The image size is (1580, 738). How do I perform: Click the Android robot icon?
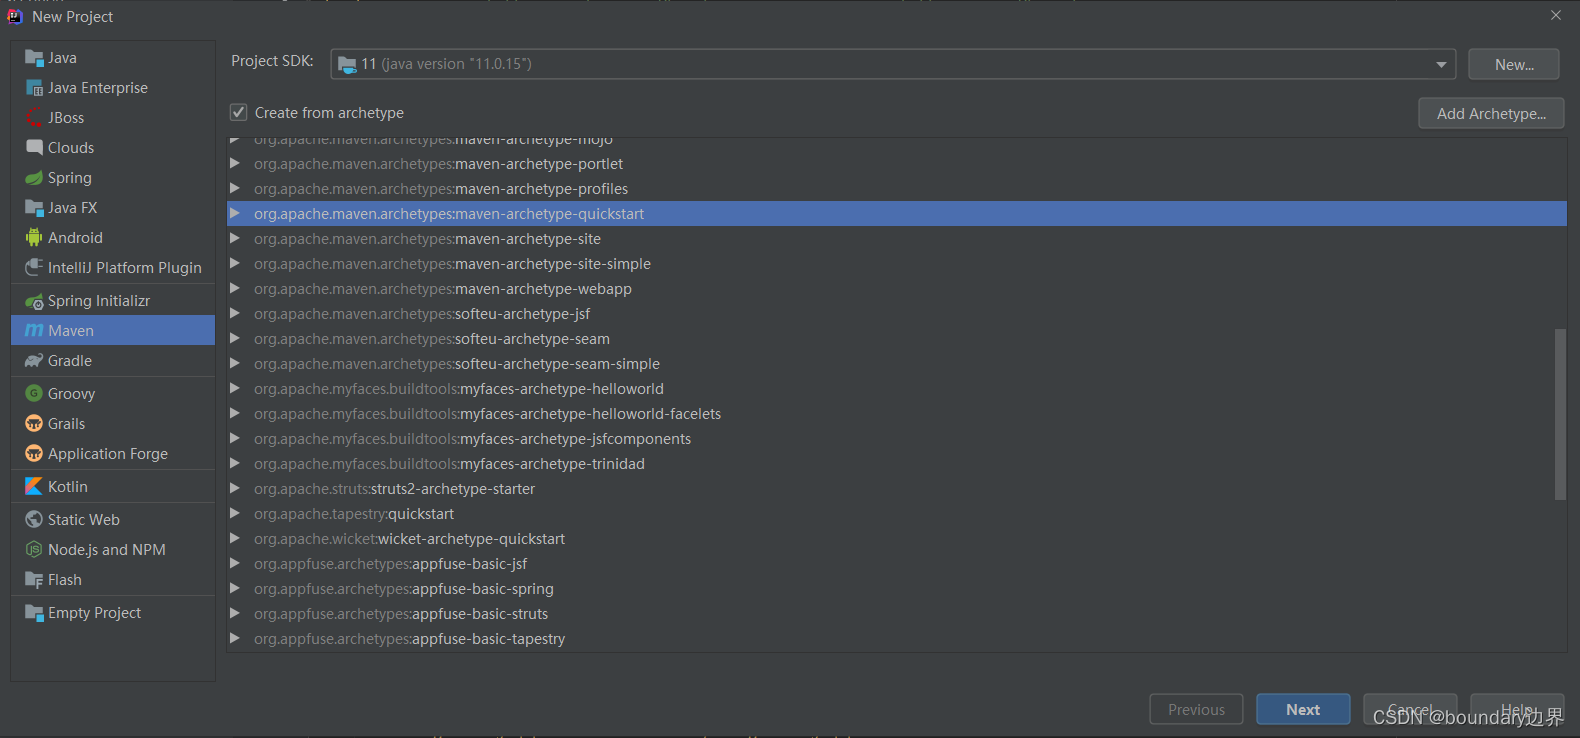[x=34, y=238]
